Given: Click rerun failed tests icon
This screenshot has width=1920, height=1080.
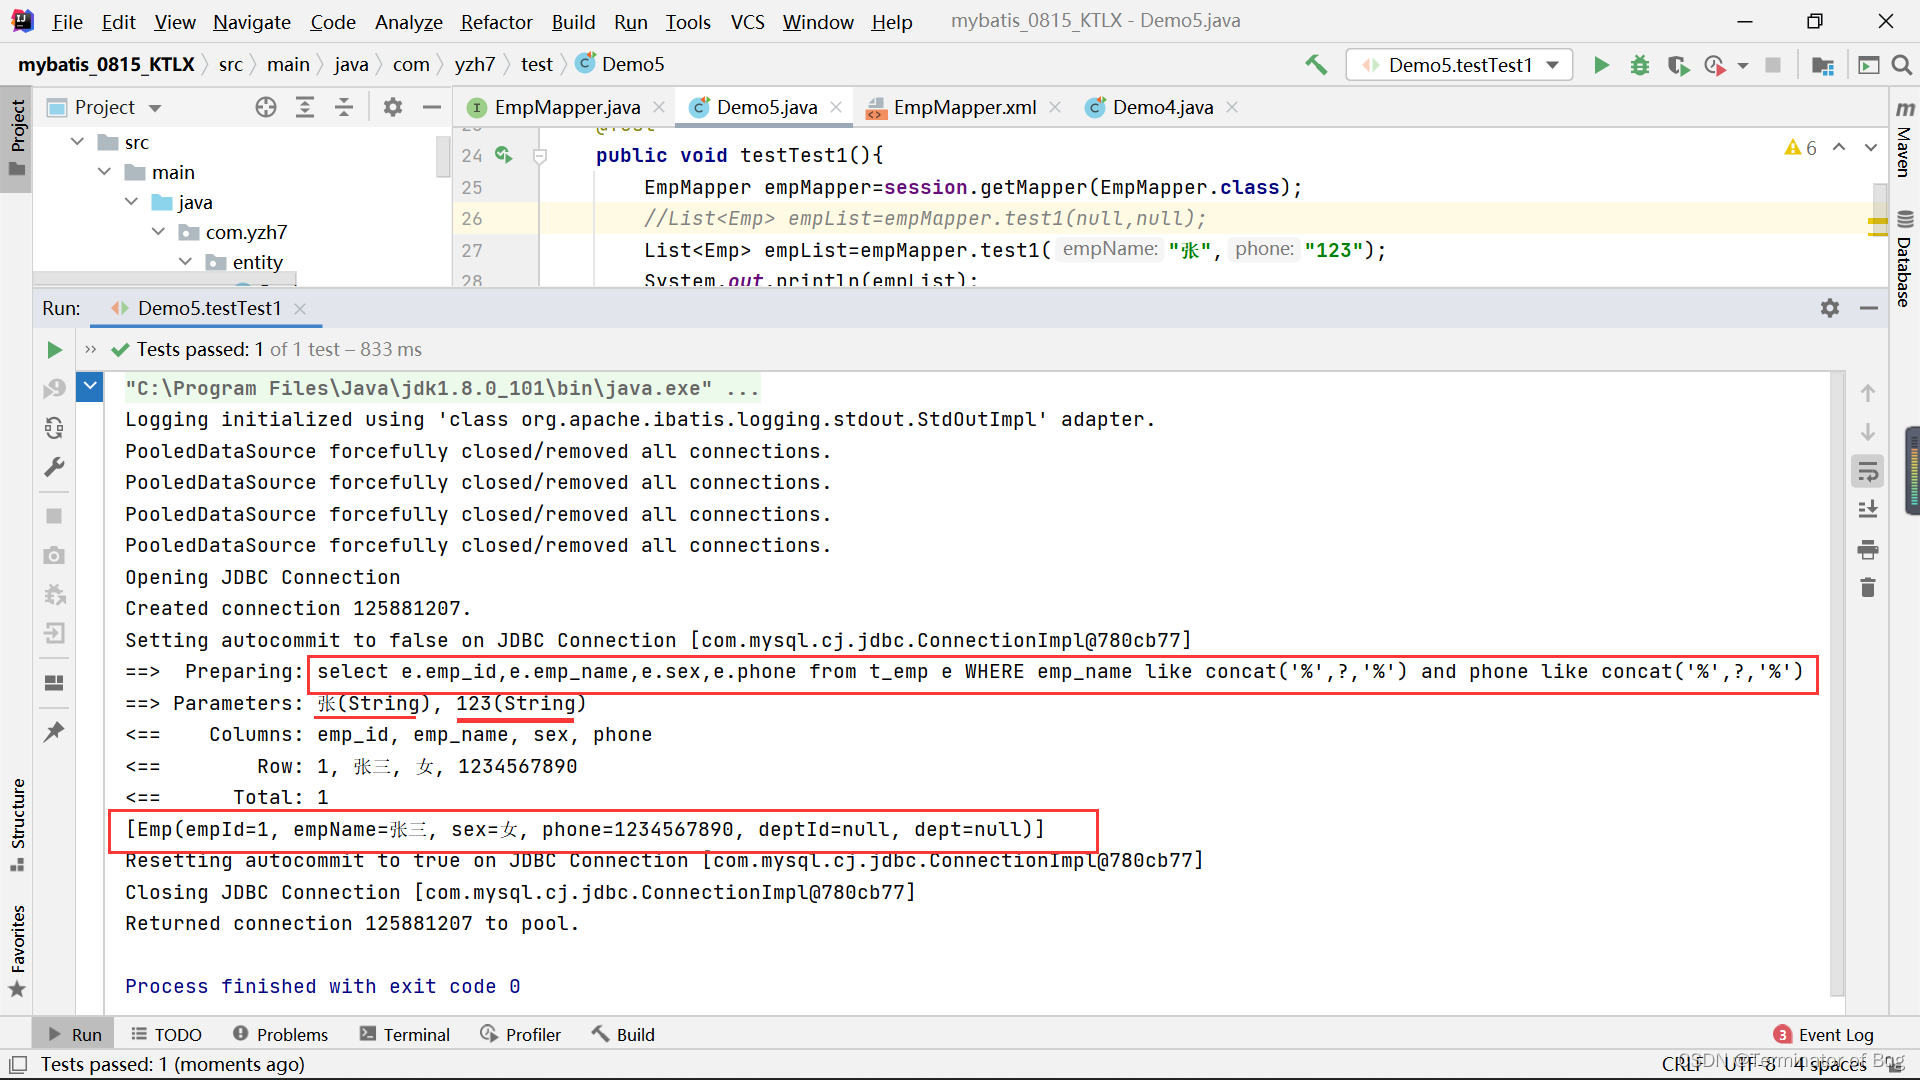Looking at the screenshot, I should point(54,389).
